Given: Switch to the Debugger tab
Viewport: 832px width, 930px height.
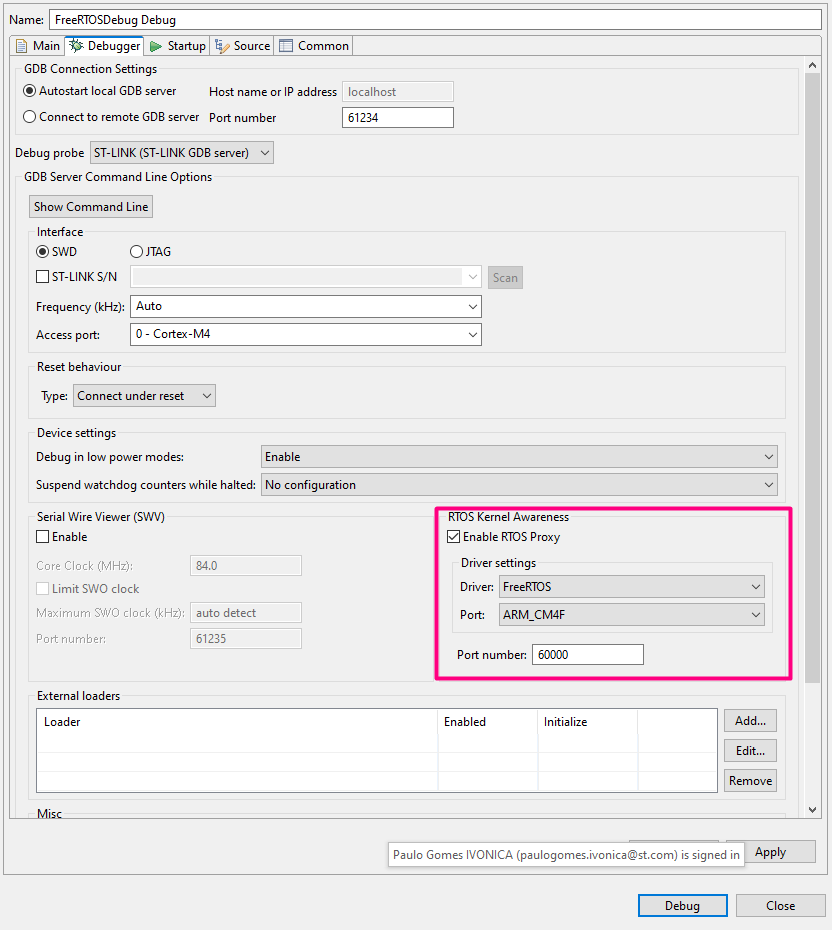Looking at the screenshot, I should [x=104, y=46].
